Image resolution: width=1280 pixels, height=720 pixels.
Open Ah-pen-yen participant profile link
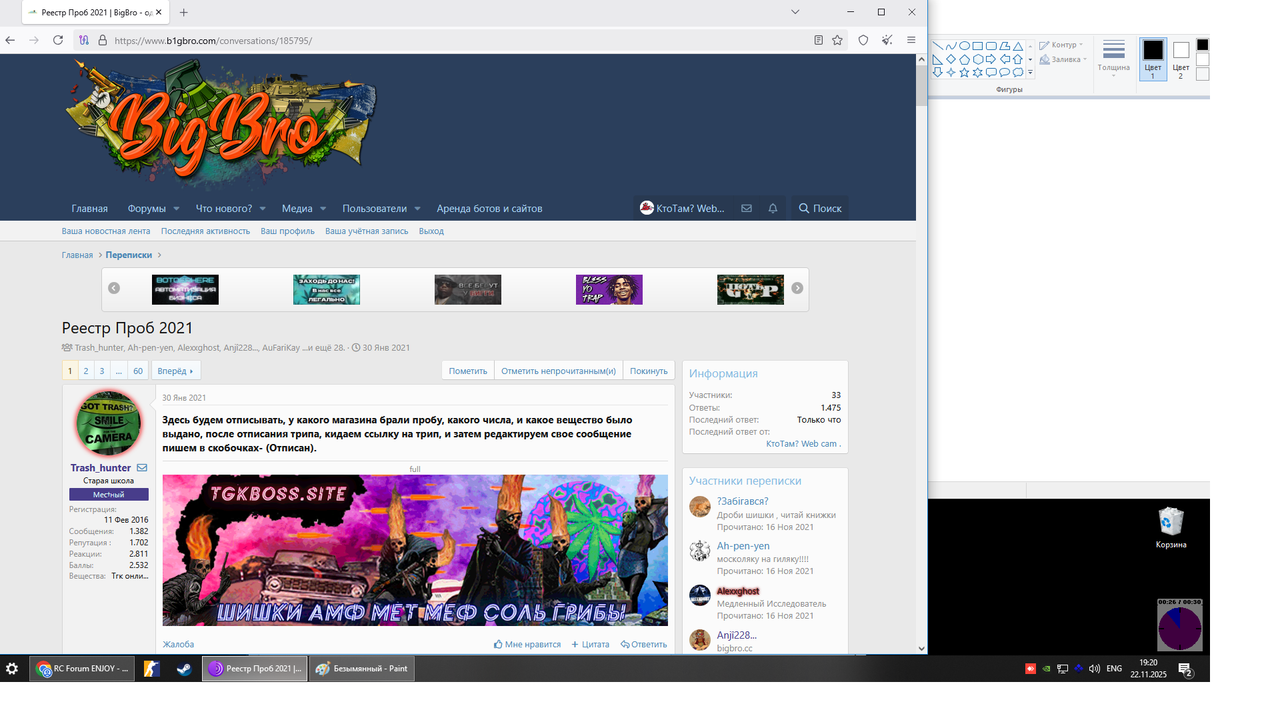point(743,546)
